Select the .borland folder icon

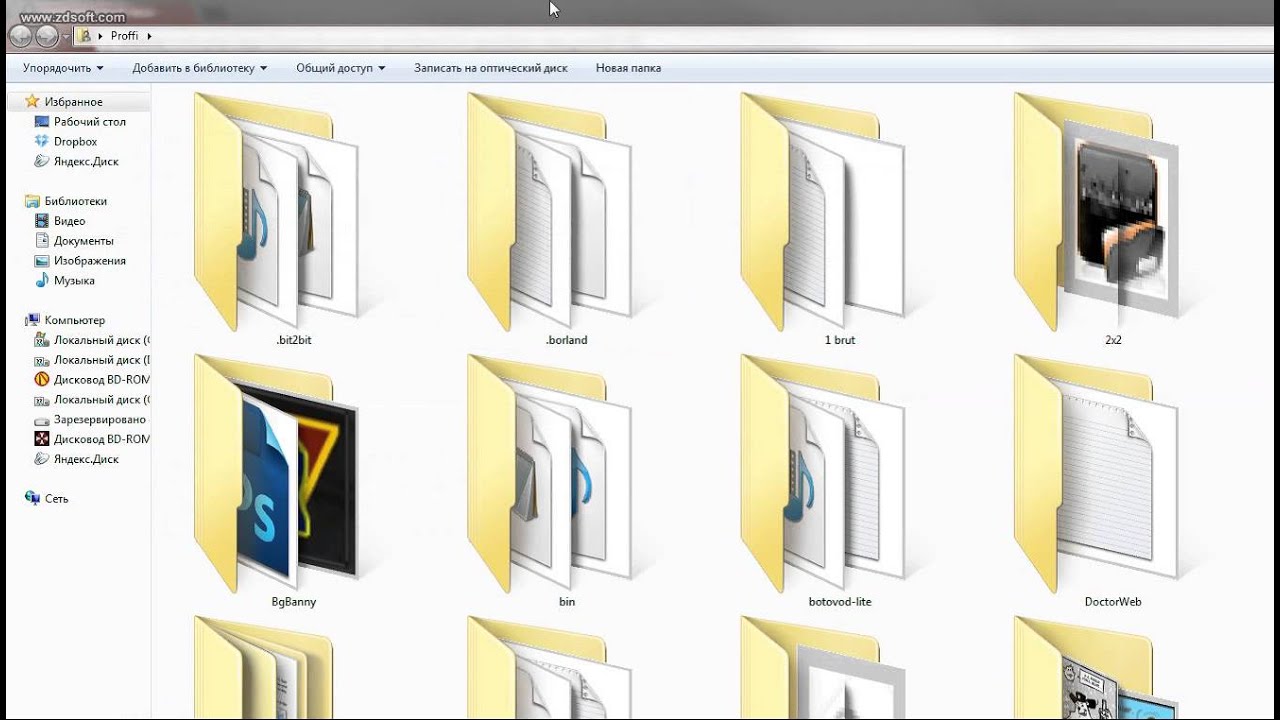pos(549,212)
